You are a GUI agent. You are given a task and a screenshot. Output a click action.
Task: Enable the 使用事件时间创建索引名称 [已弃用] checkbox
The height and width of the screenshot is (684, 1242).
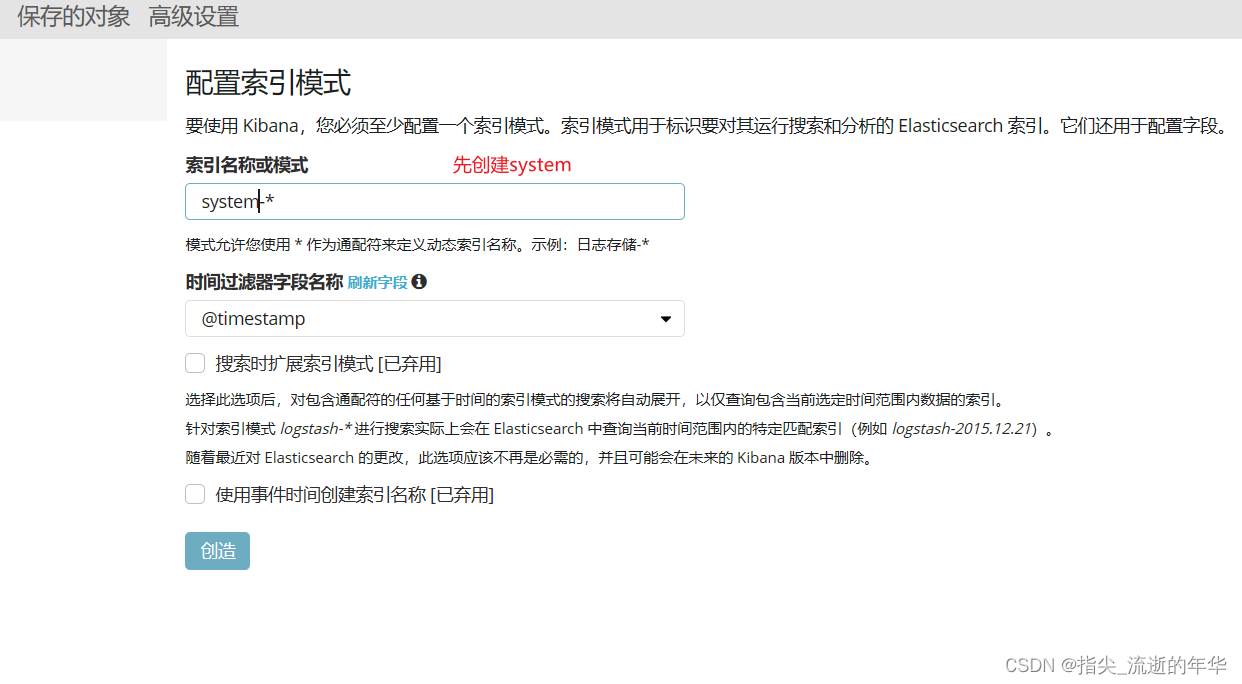coord(195,494)
